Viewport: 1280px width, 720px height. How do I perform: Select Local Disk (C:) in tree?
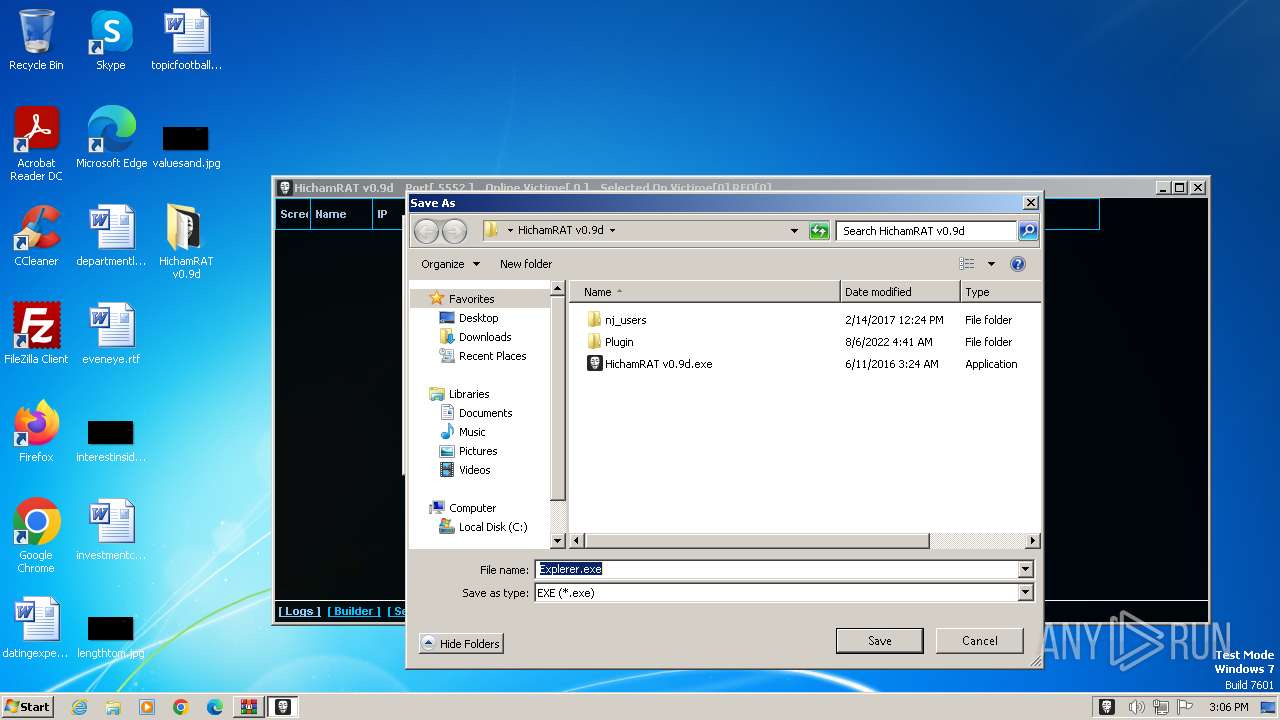[x=492, y=527]
